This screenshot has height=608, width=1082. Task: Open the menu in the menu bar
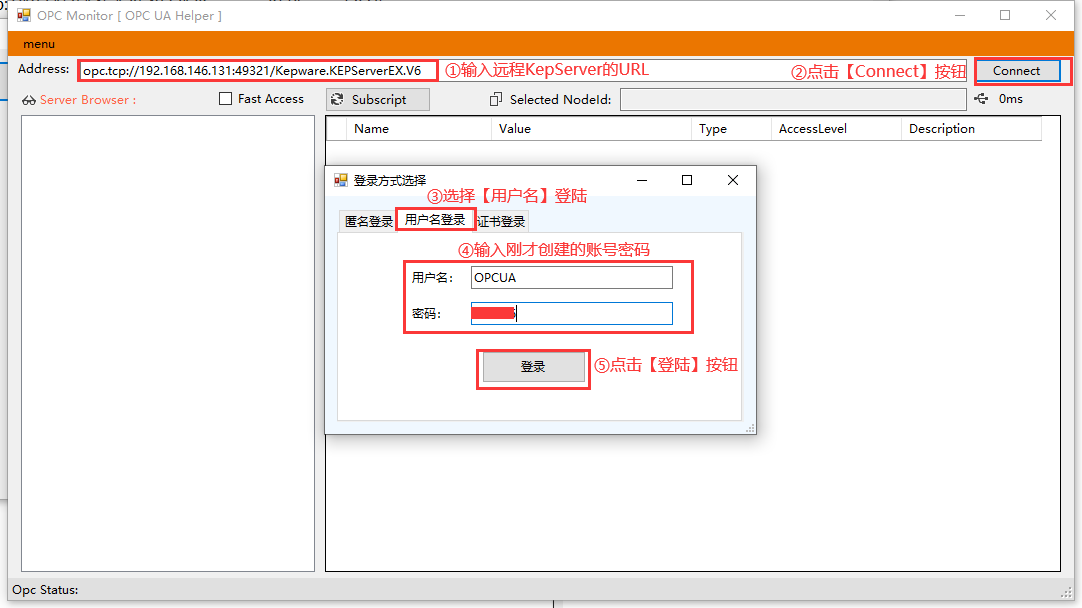(x=37, y=44)
